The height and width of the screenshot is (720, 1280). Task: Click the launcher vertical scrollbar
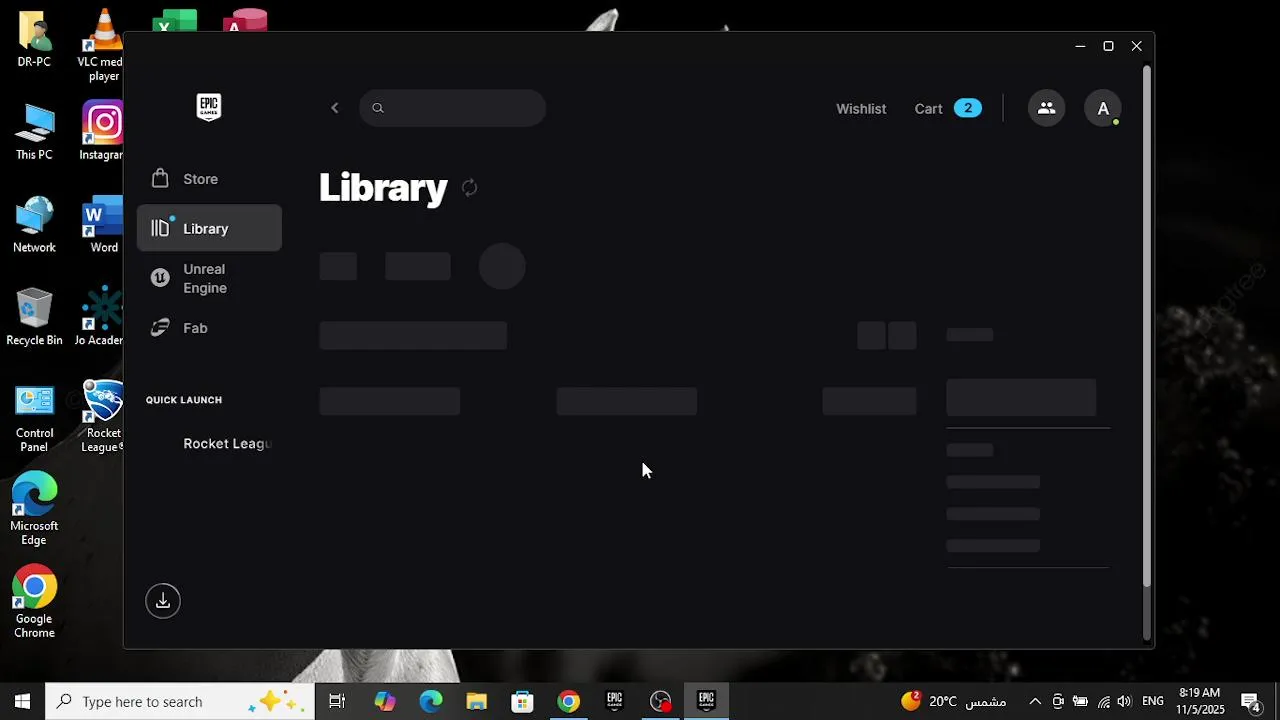pyautogui.click(x=1146, y=325)
